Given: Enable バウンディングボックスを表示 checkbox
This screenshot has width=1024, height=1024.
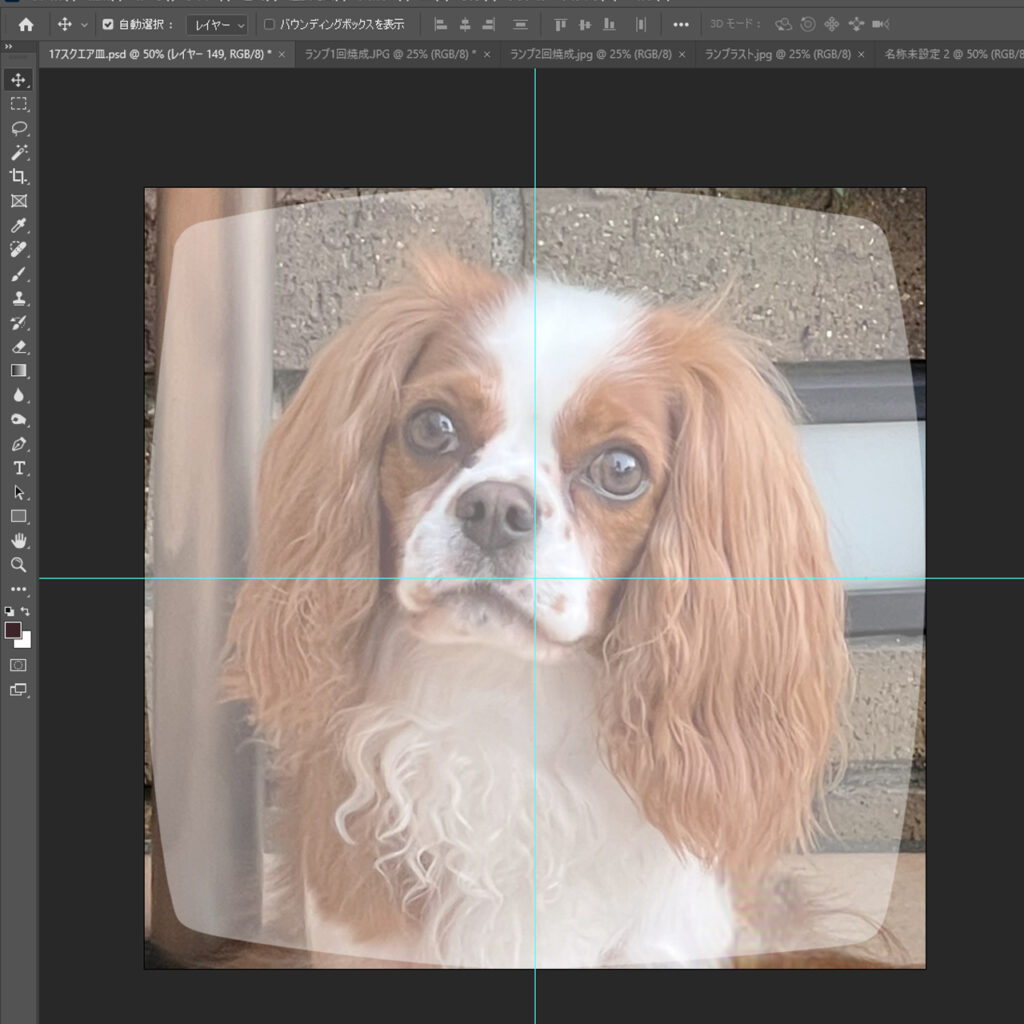Looking at the screenshot, I should pyautogui.click(x=269, y=25).
